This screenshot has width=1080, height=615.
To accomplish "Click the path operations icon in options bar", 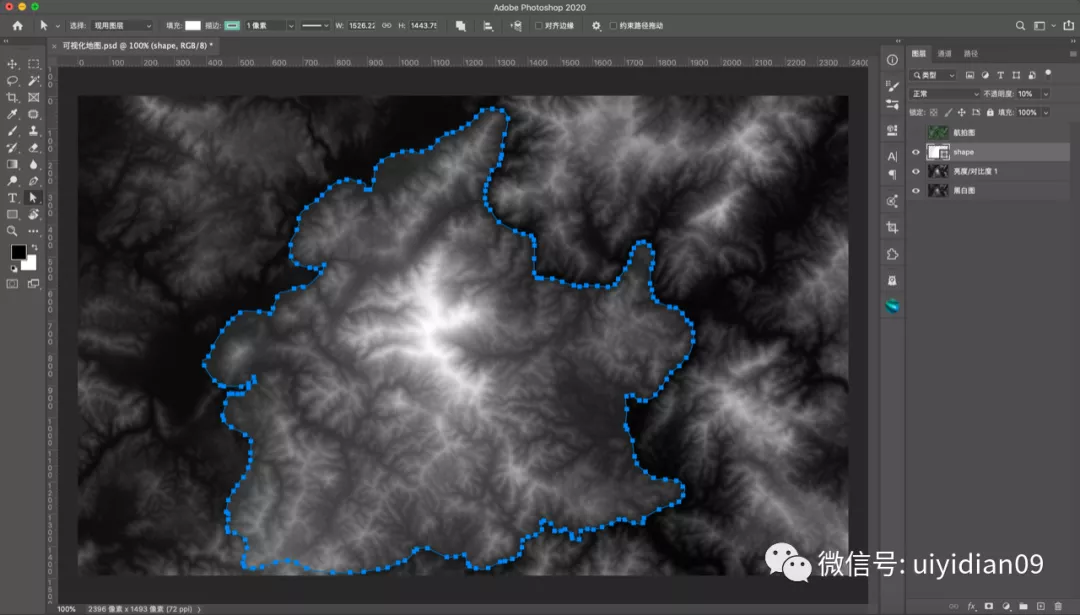I will click(461, 25).
